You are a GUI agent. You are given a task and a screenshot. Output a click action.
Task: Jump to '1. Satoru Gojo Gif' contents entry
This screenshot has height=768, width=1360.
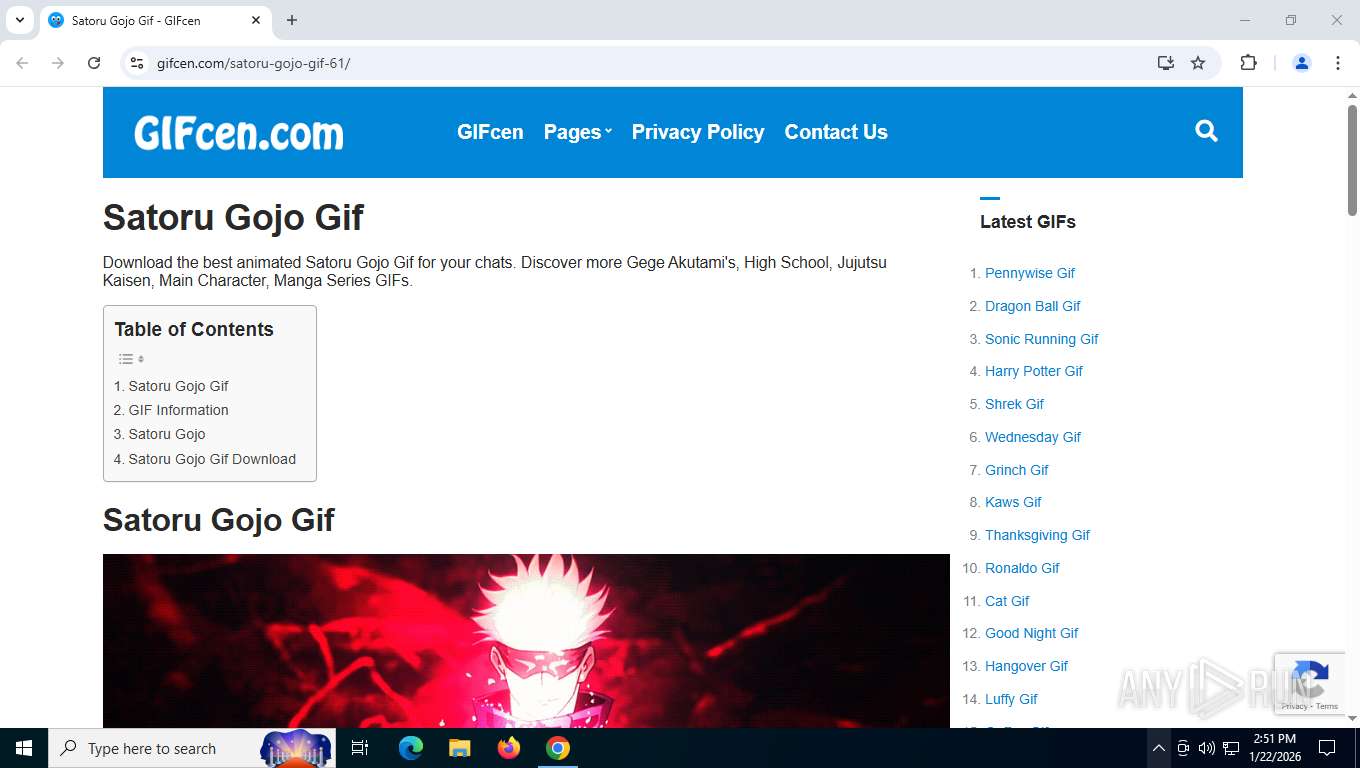pyautogui.click(x=171, y=386)
